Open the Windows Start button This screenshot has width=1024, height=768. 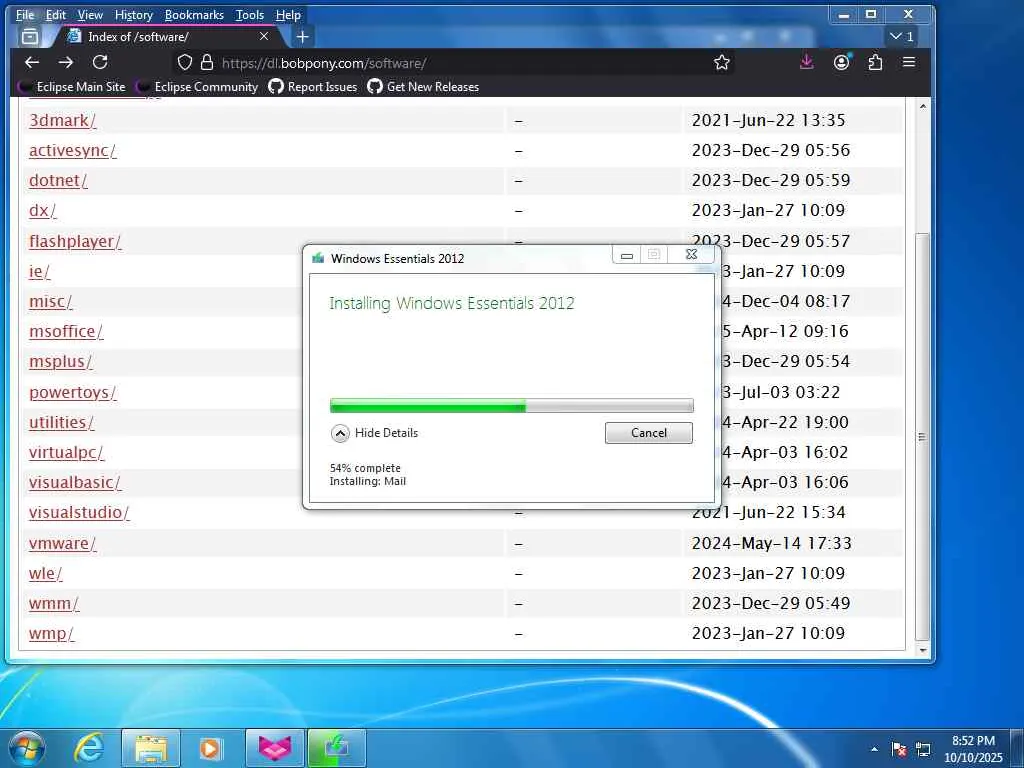coord(27,748)
